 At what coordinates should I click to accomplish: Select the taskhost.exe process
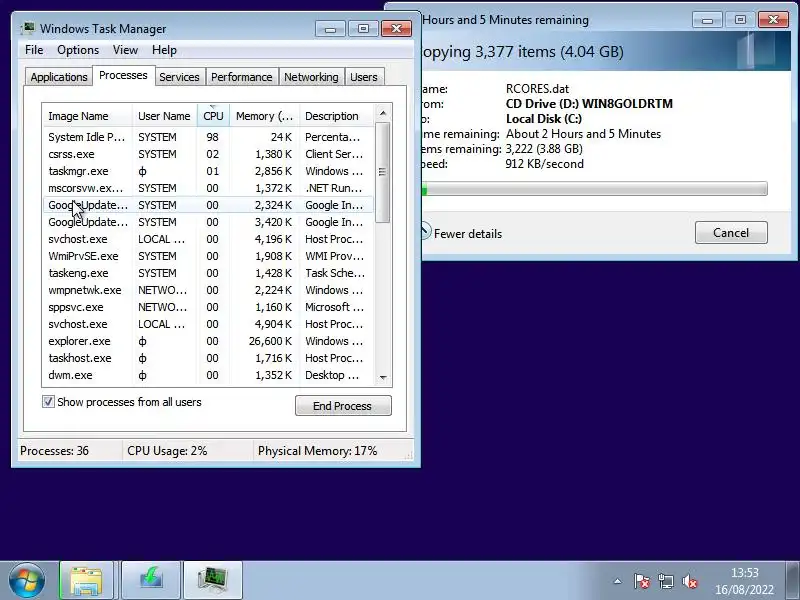pos(208,358)
